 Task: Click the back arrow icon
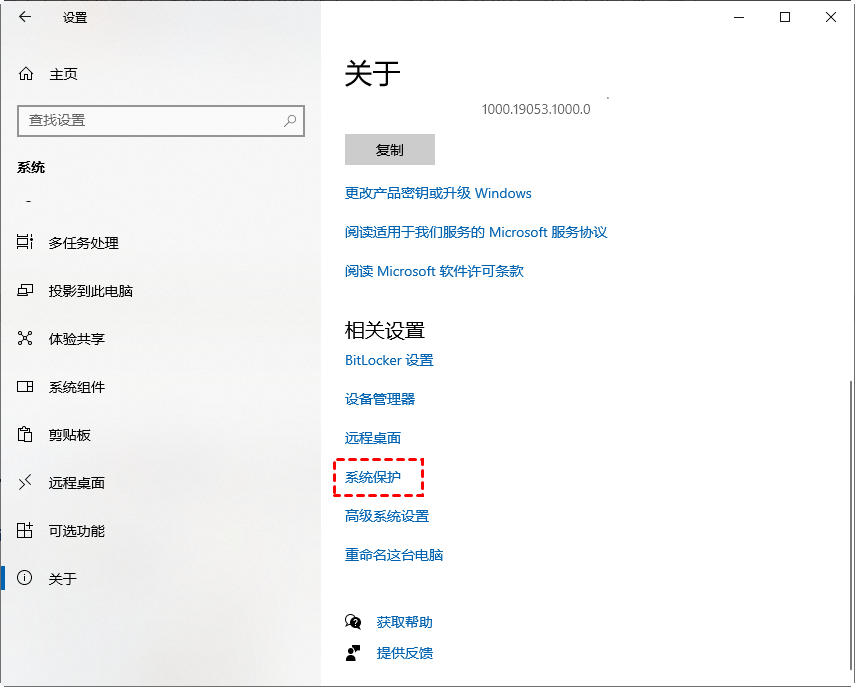pos(25,17)
